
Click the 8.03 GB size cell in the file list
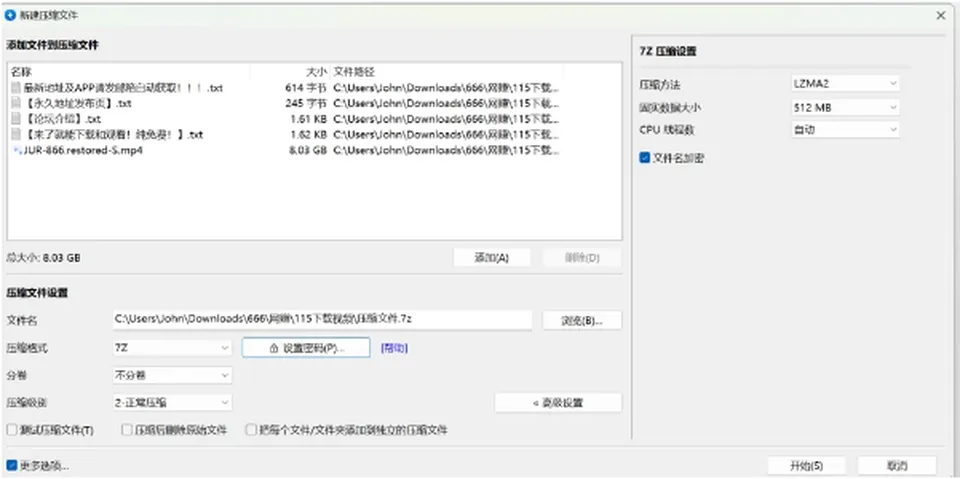[308, 150]
